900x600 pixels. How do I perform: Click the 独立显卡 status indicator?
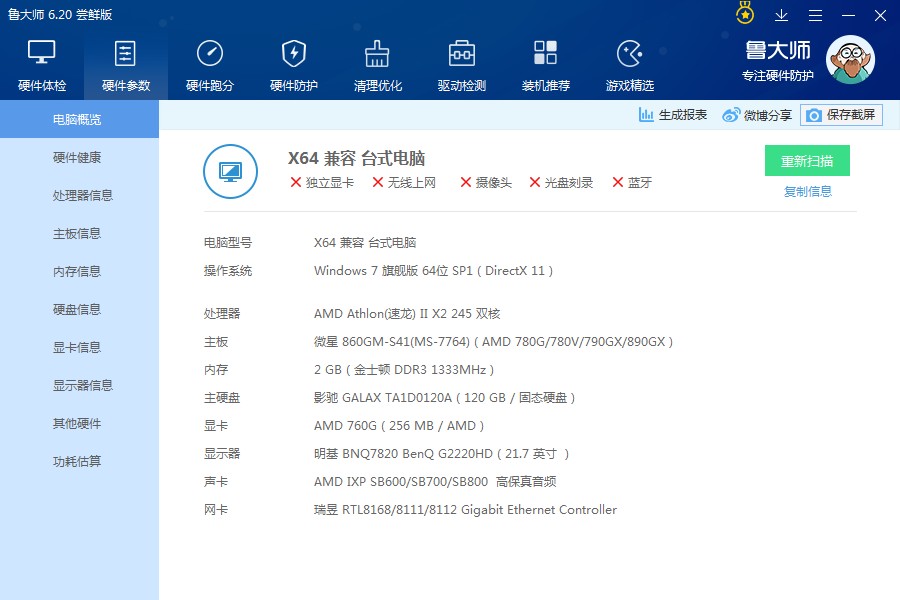pyautogui.click(x=322, y=183)
